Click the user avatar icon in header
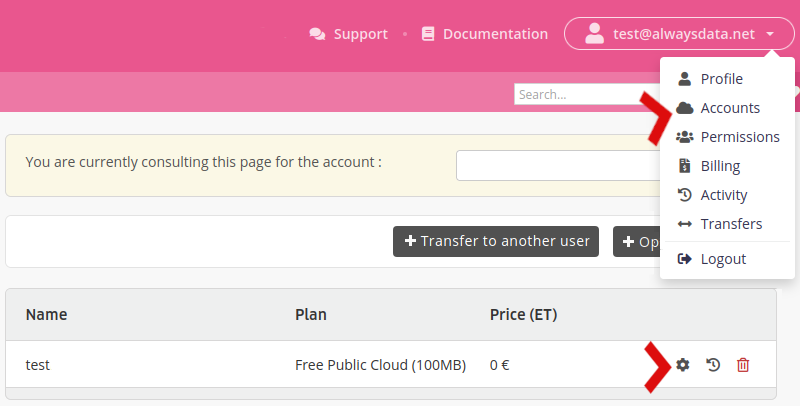The width and height of the screenshot is (800, 406). tap(594, 34)
